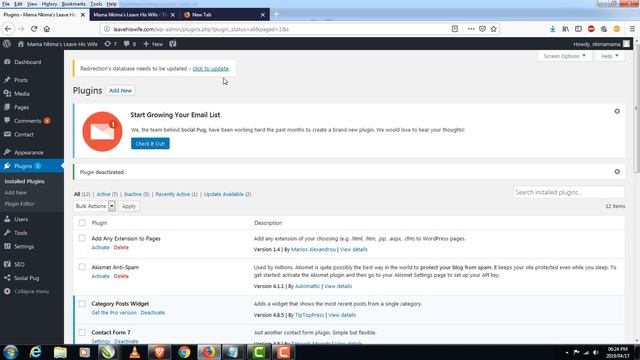
Task: Open the Tools menu in menu bar
Action: (96, 4)
